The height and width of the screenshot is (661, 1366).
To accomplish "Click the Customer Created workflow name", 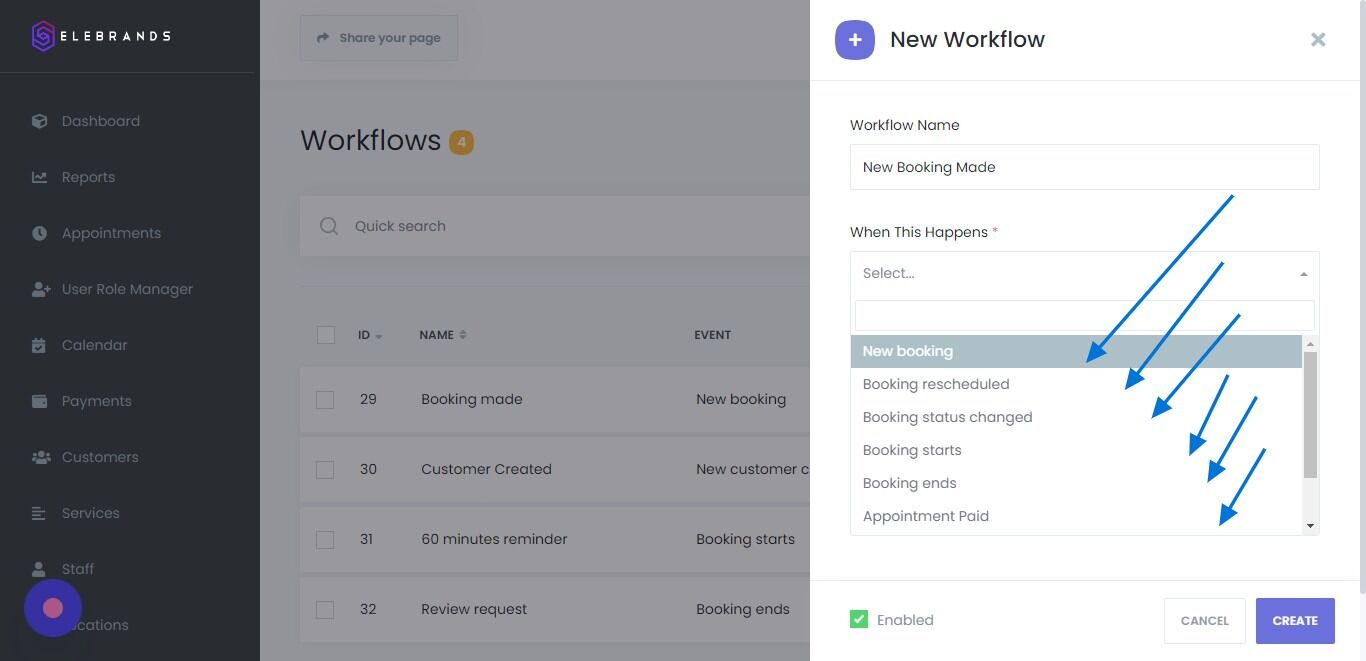I will 486,469.
